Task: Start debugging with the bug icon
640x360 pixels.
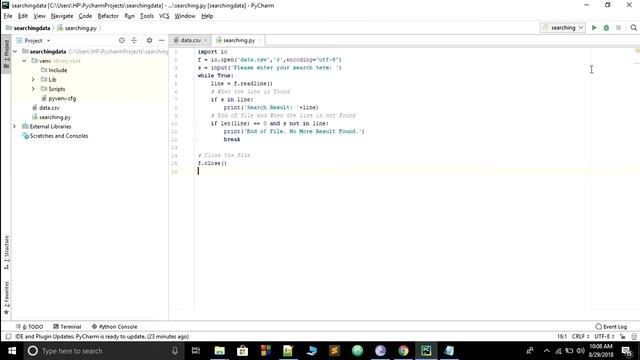Action: [x=606, y=28]
